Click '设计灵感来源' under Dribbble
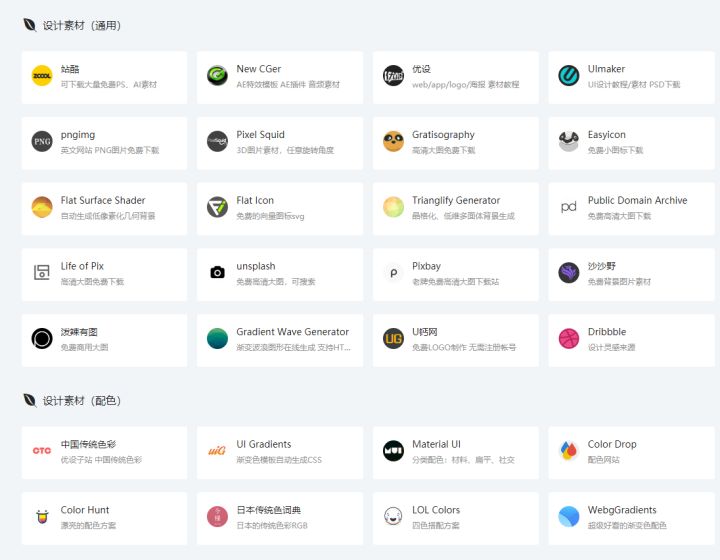Viewport: 720px width, 560px height. (611, 347)
